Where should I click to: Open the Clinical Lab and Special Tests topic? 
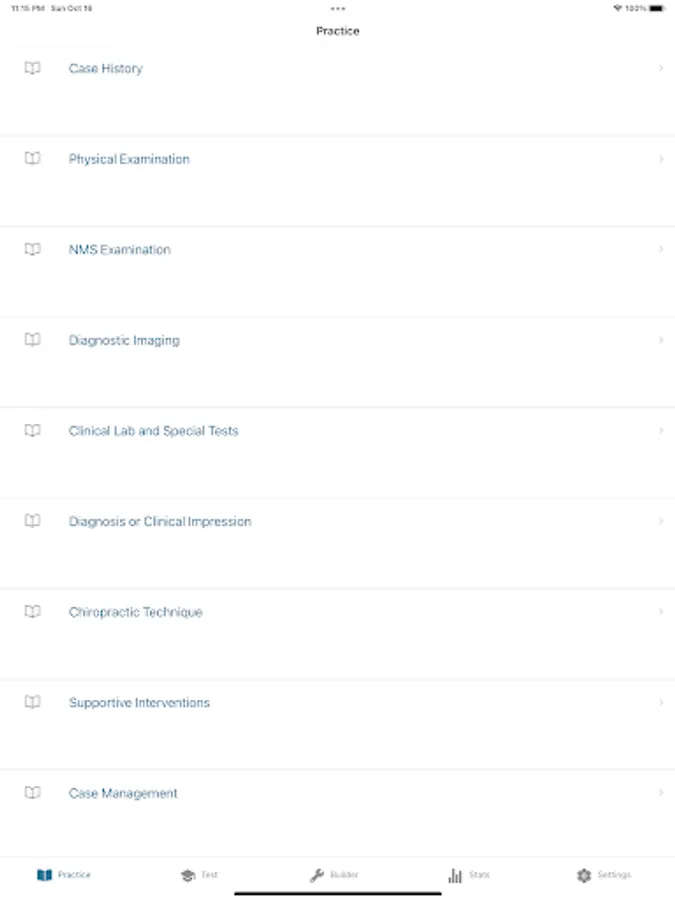tap(154, 431)
